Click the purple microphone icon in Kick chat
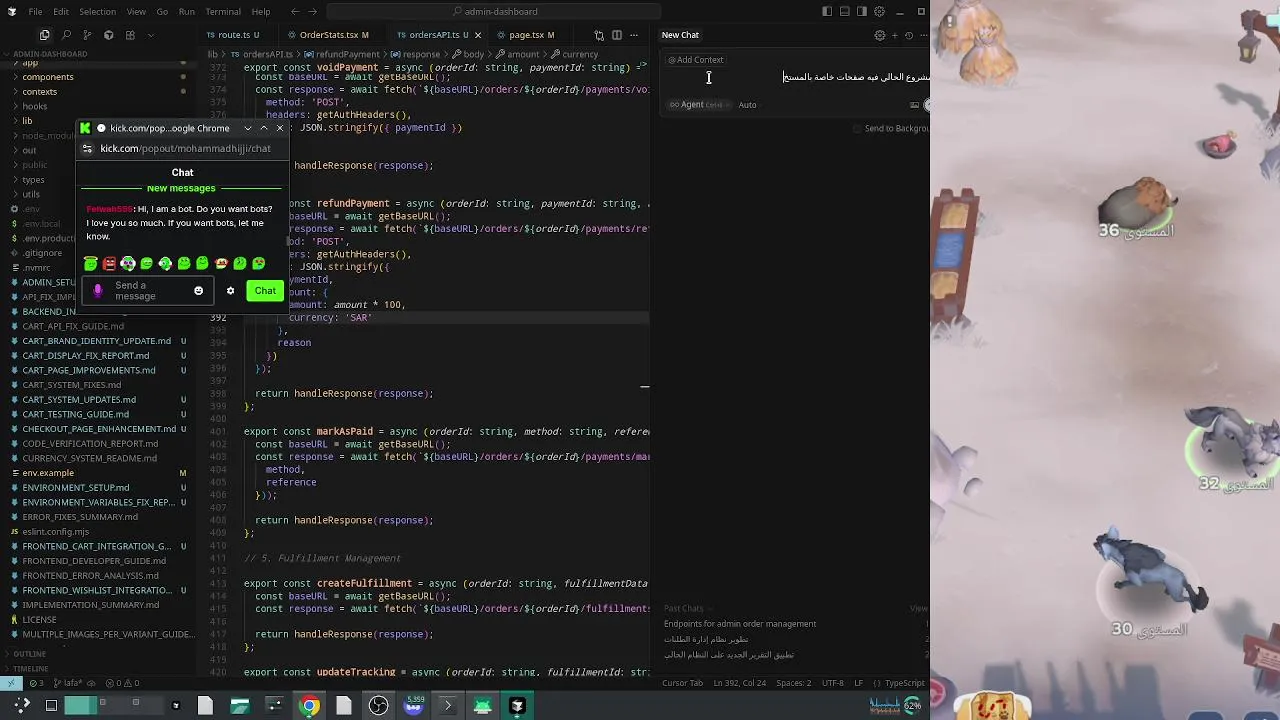Image resolution: width=1280 pixels, height=720 pixels. tap(97, 291)
